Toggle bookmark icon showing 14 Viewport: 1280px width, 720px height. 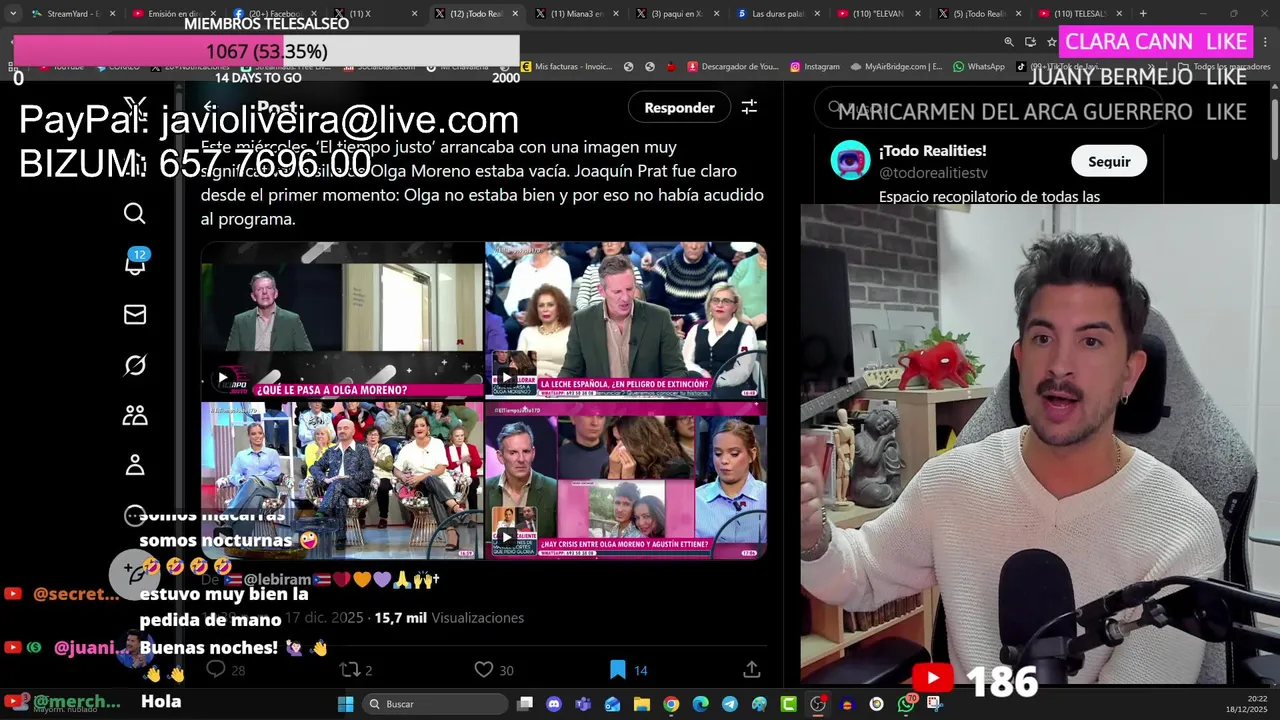(618, 670)
